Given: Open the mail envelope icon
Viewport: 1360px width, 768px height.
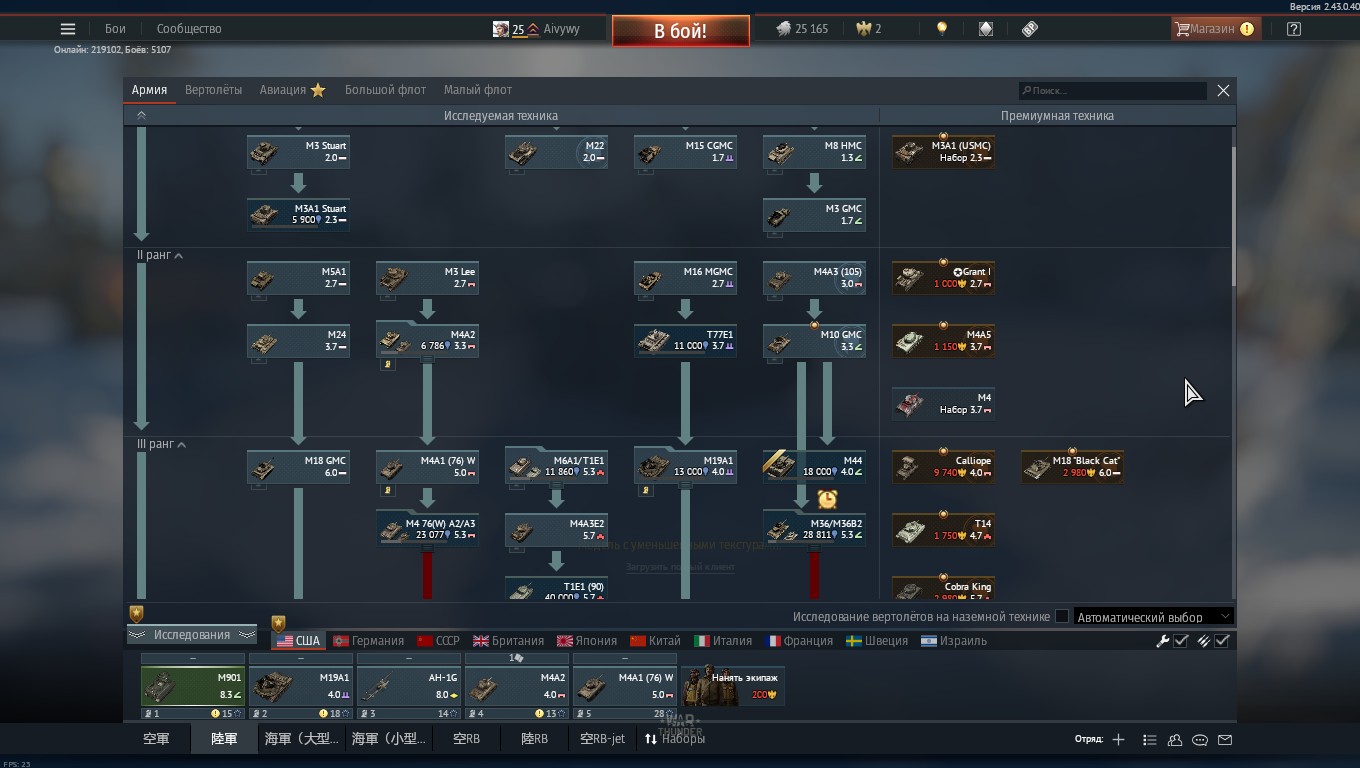Looking at the screenshot, I should tap(1225, 740).
